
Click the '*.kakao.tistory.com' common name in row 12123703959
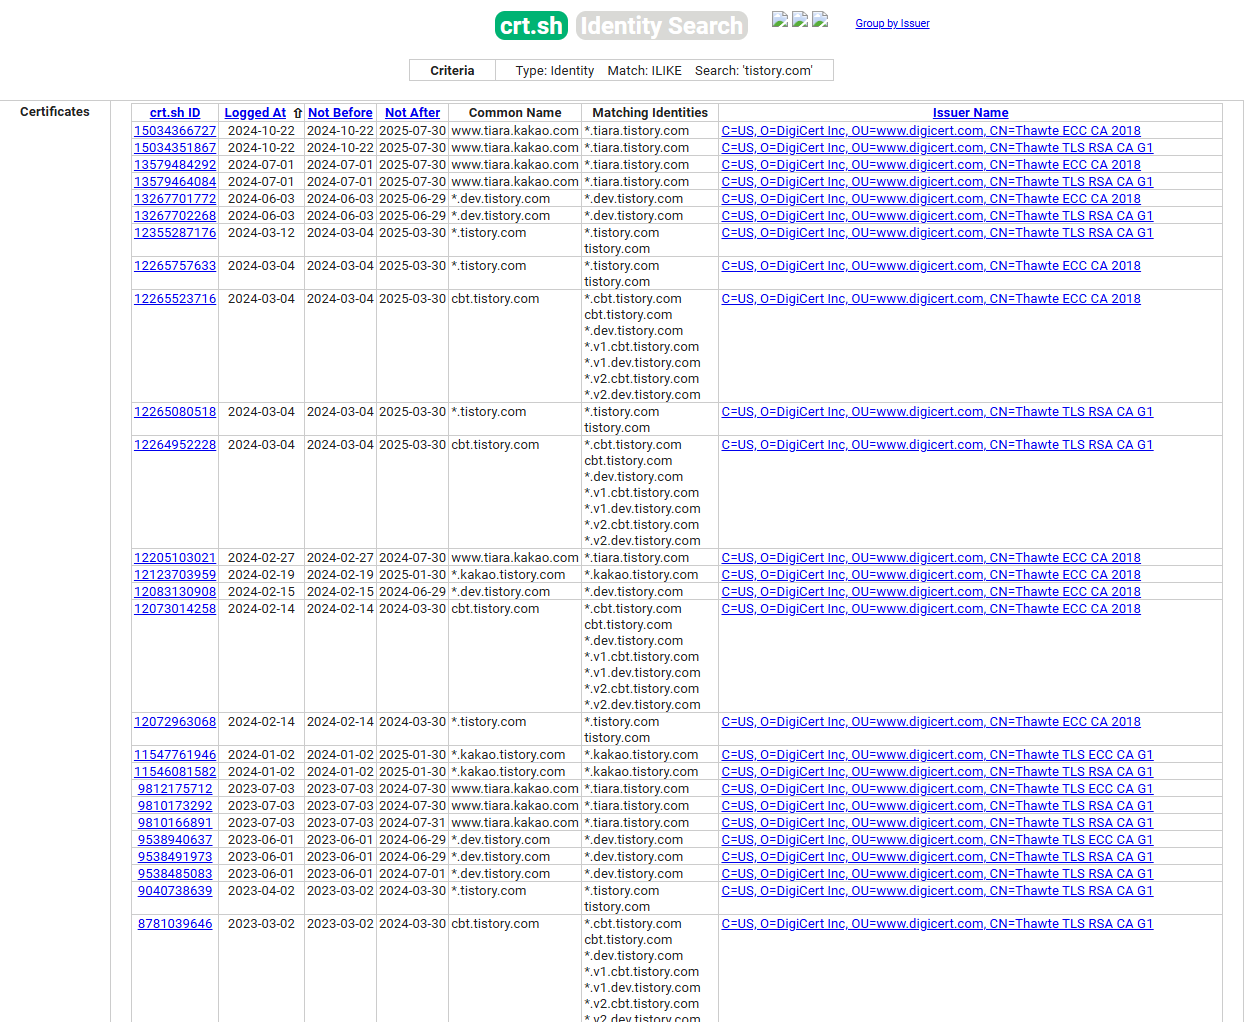[x=508, y=575]
